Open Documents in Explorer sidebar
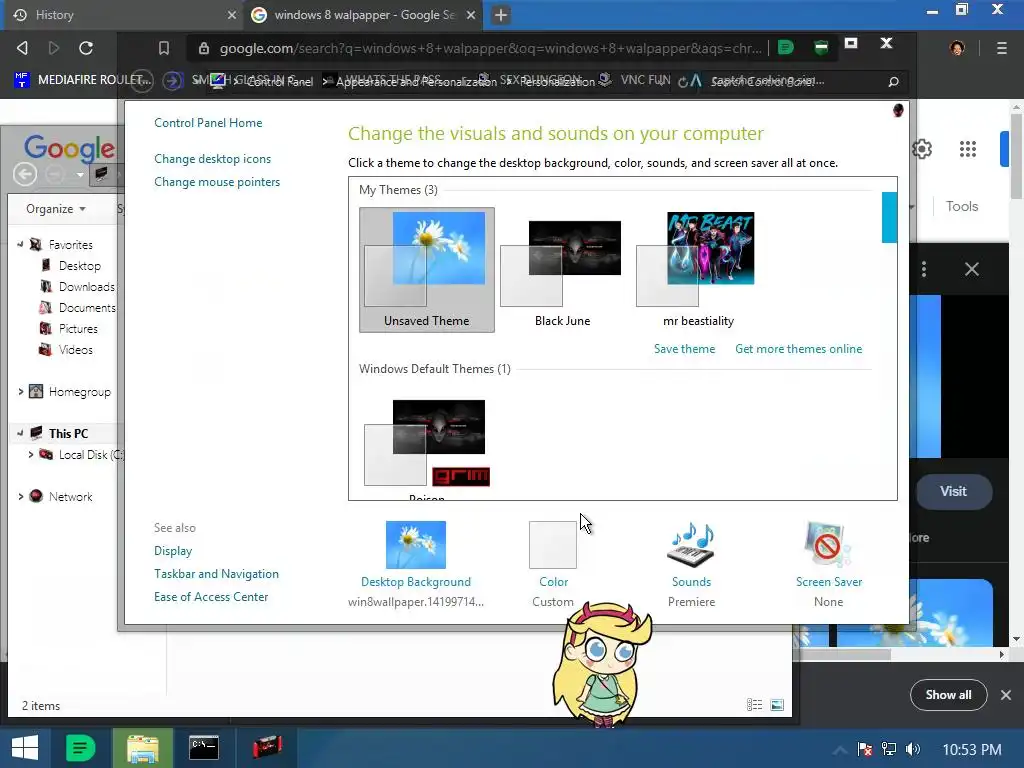The width and height of the screenshot is (1024, 768). (x=87, y=308)
